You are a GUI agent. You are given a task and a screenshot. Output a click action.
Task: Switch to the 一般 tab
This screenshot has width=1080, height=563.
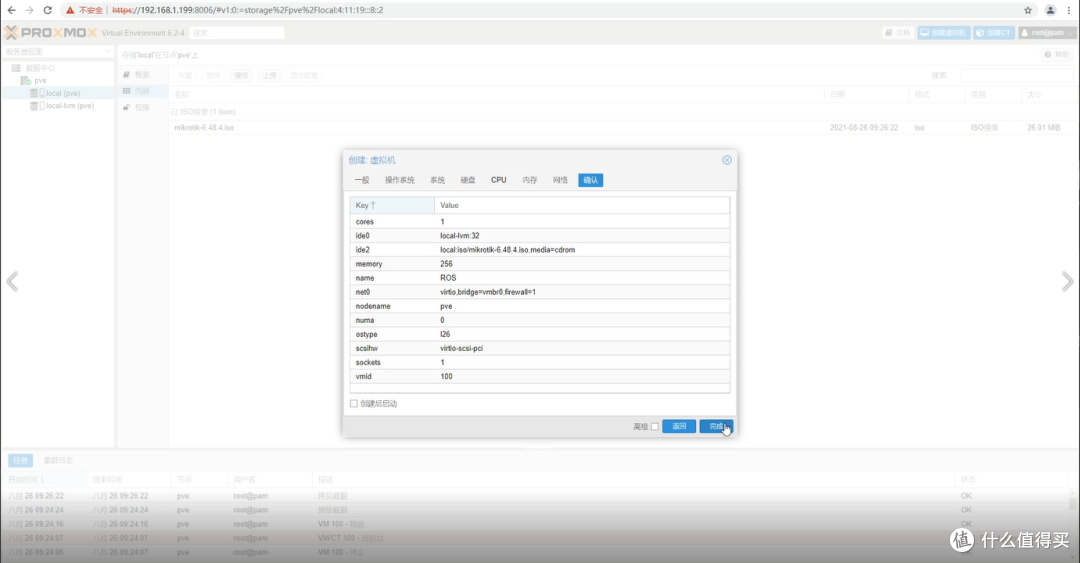(362, 180)
